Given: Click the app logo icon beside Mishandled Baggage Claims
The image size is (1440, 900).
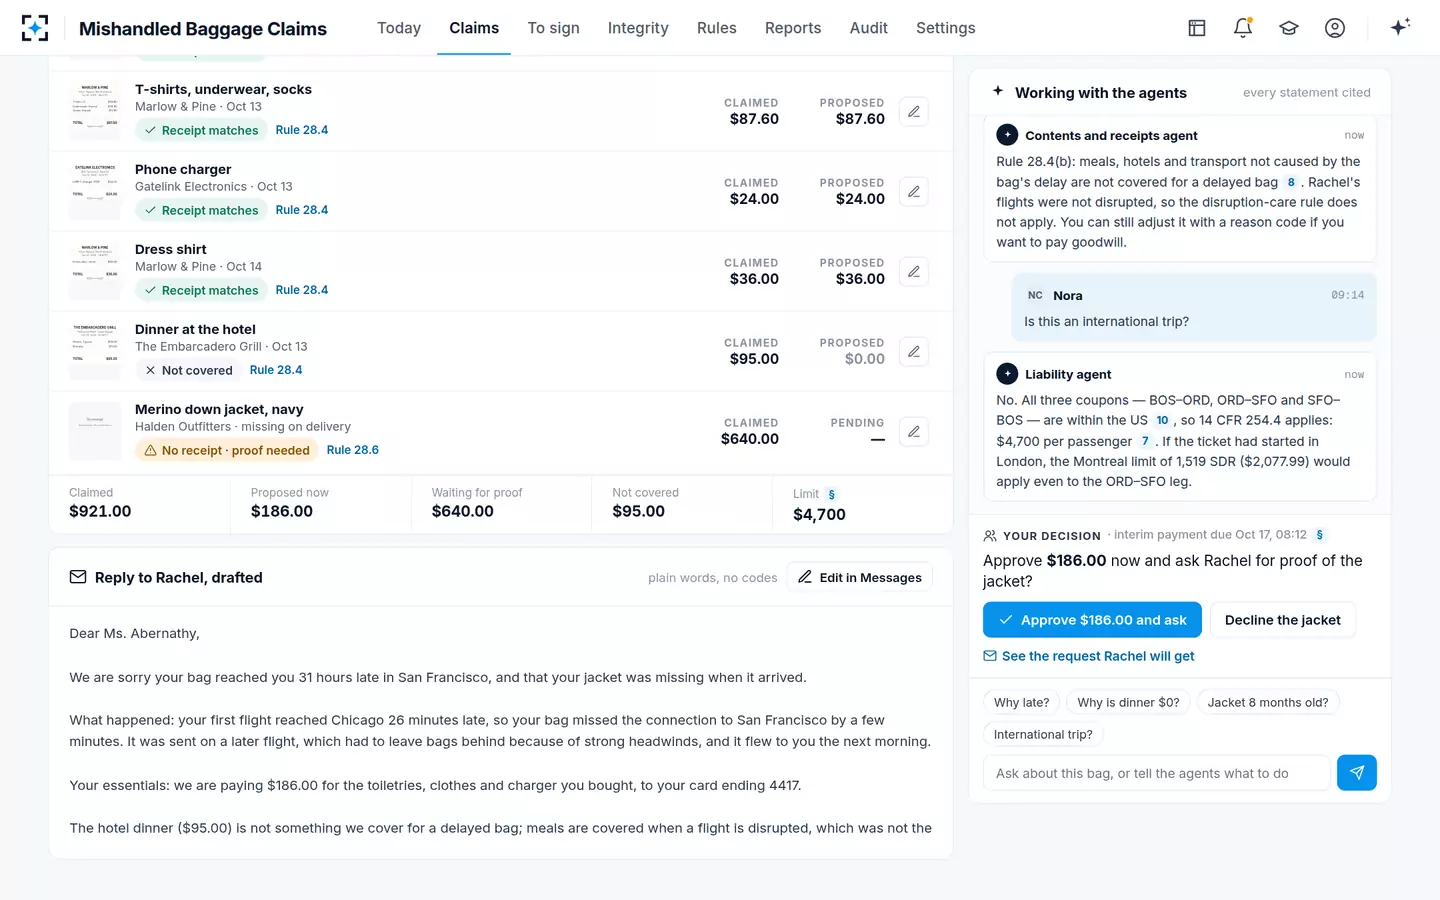Looking at the screenshot, I should [35, 28].
